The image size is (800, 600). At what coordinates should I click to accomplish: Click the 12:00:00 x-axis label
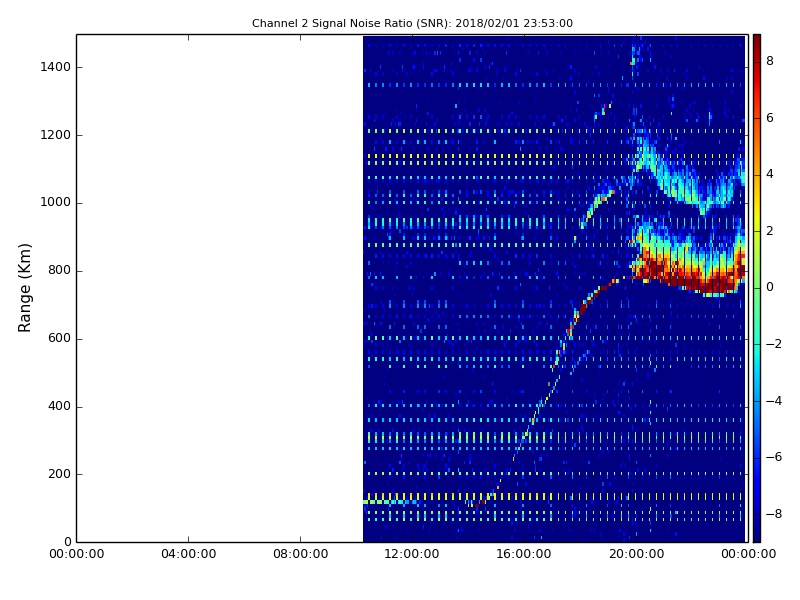412,554
